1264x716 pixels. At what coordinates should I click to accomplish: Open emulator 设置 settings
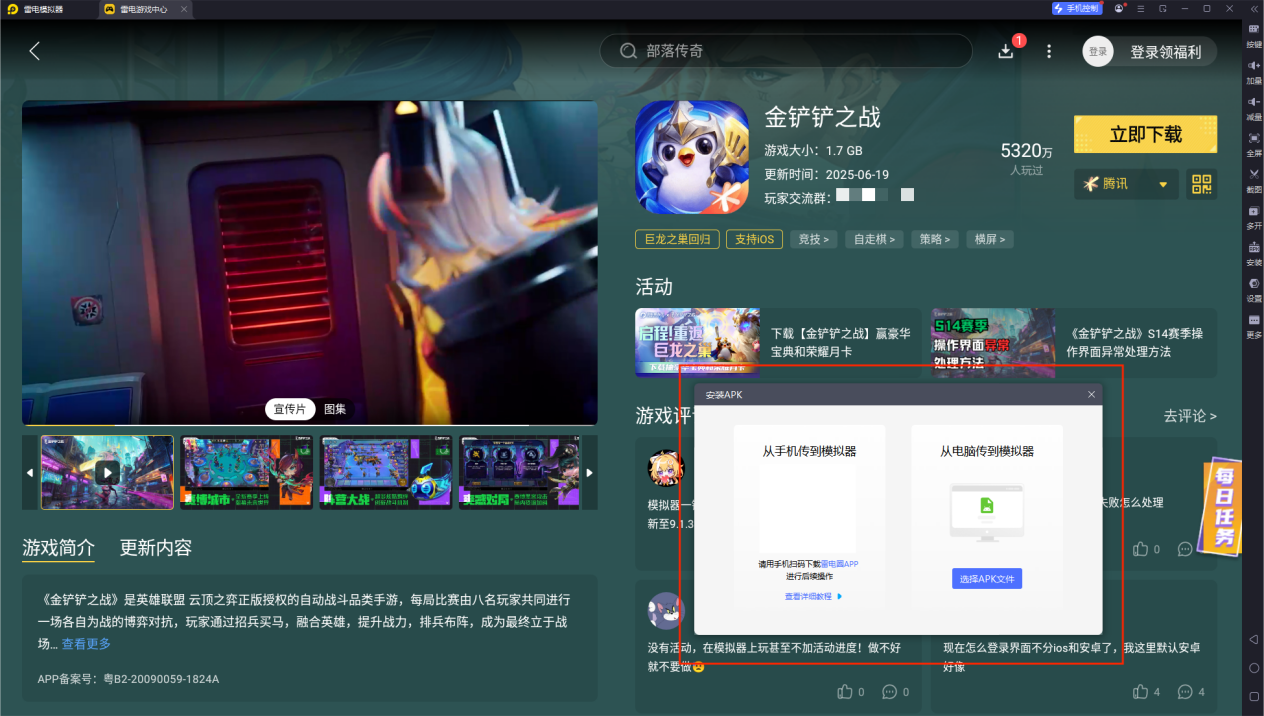coord(1254,290)
